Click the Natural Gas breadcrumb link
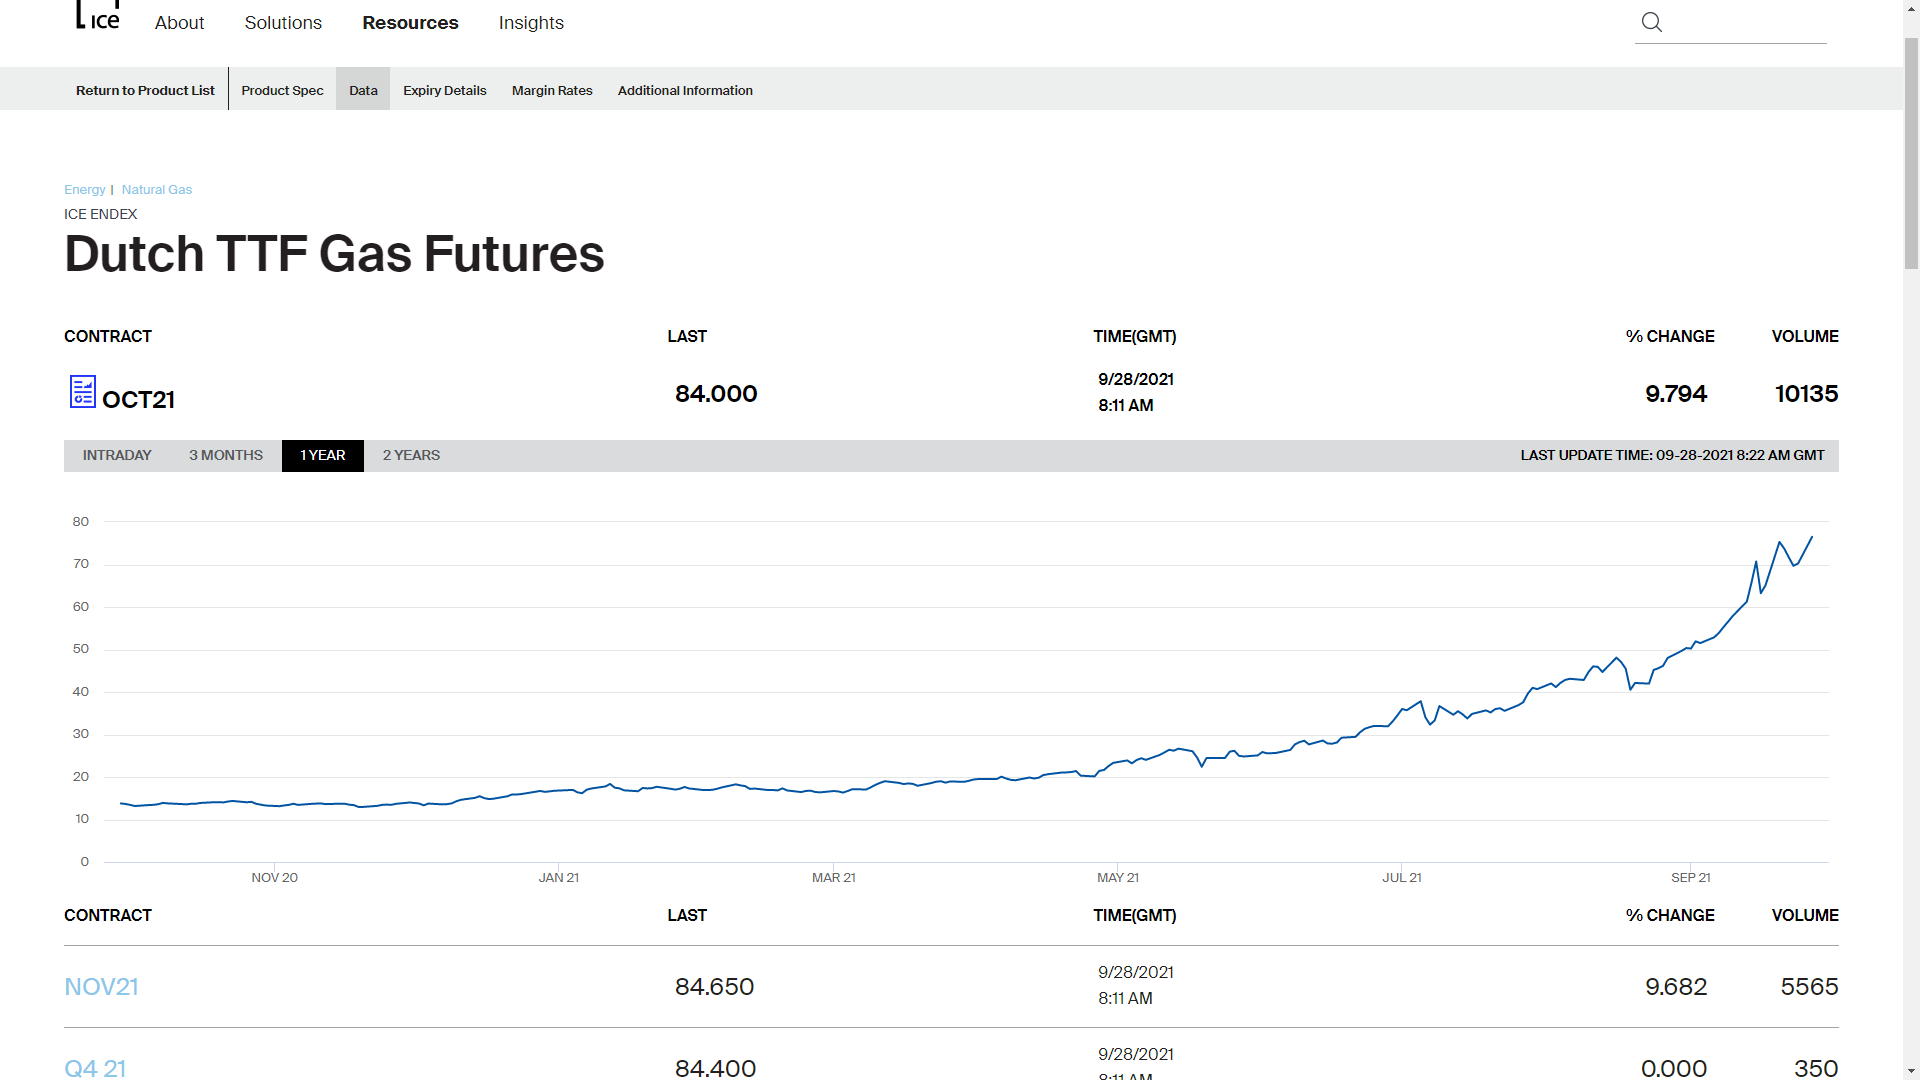The image size is (1920, 1080). (157, 189)
